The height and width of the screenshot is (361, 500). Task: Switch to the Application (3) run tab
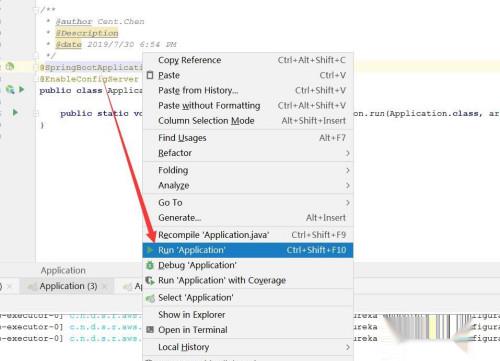tap(68, 286)
